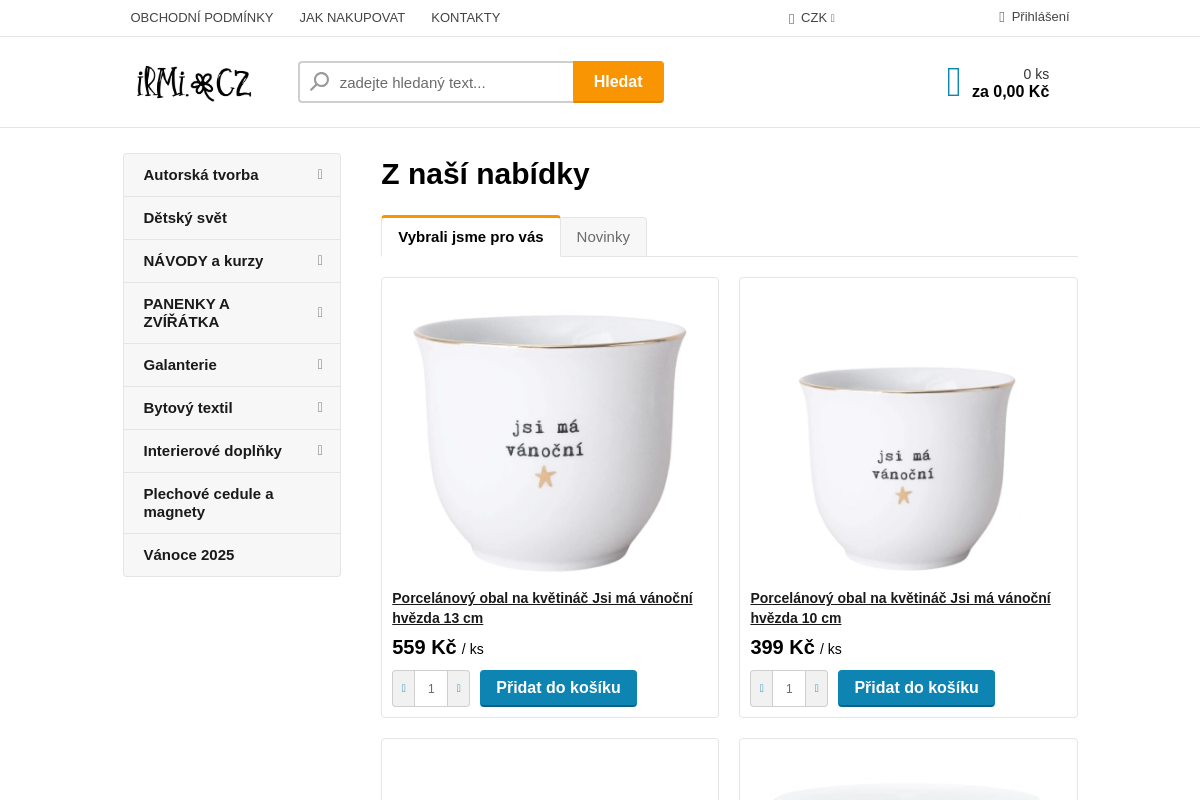Expand the Bytový textil category arrow
This screenshot has width=1200, height=800.
(x=319, y=408)
